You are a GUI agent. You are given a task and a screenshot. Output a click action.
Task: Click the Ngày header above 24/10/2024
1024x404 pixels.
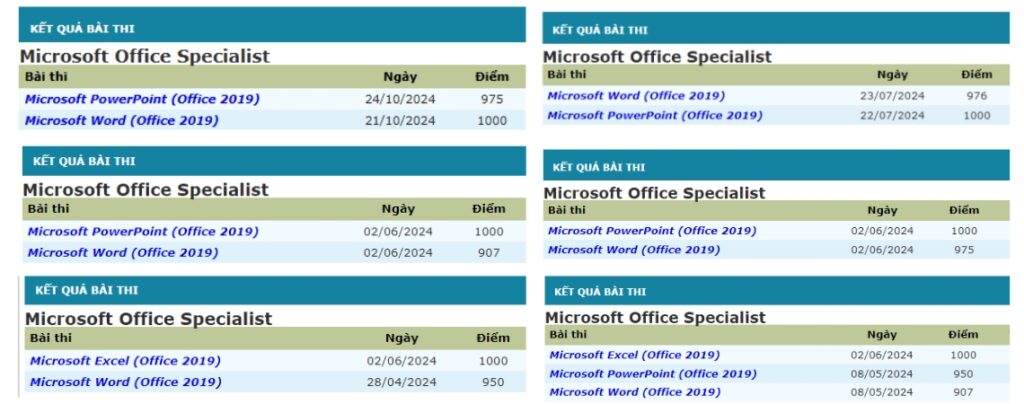(400, 77)
